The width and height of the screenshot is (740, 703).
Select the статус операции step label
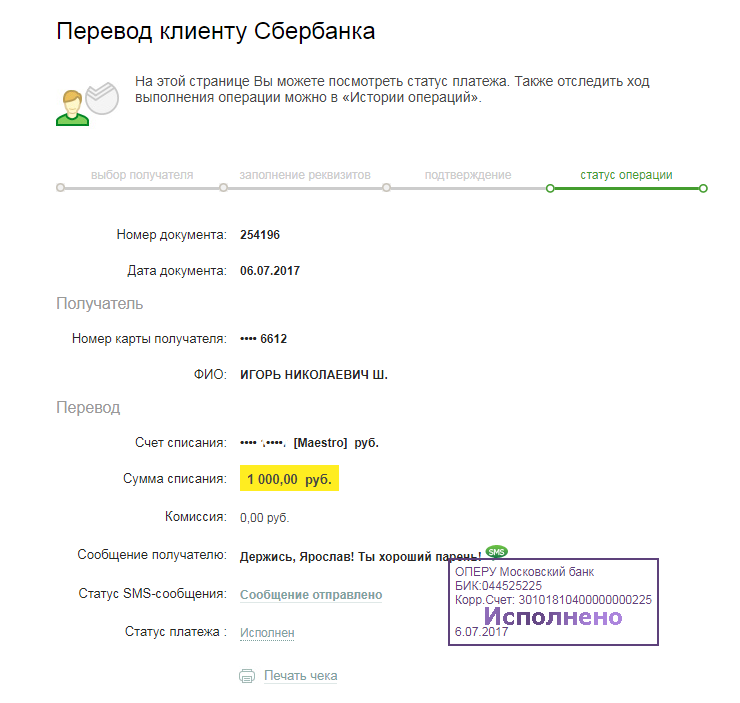626,175
